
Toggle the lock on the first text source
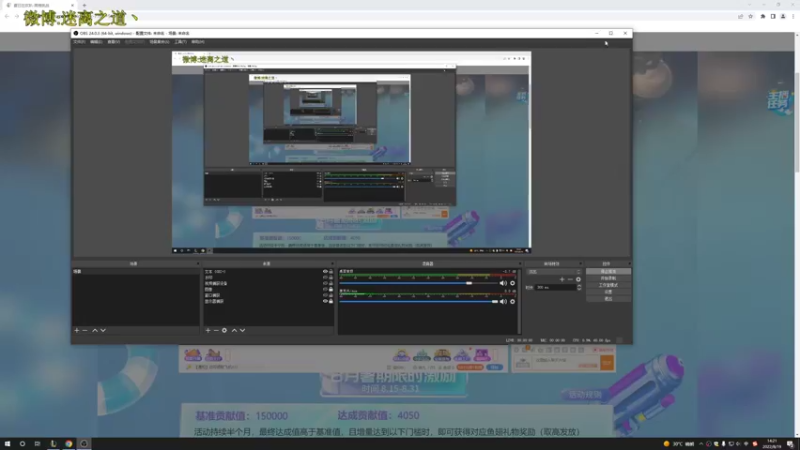pos(331,271)
